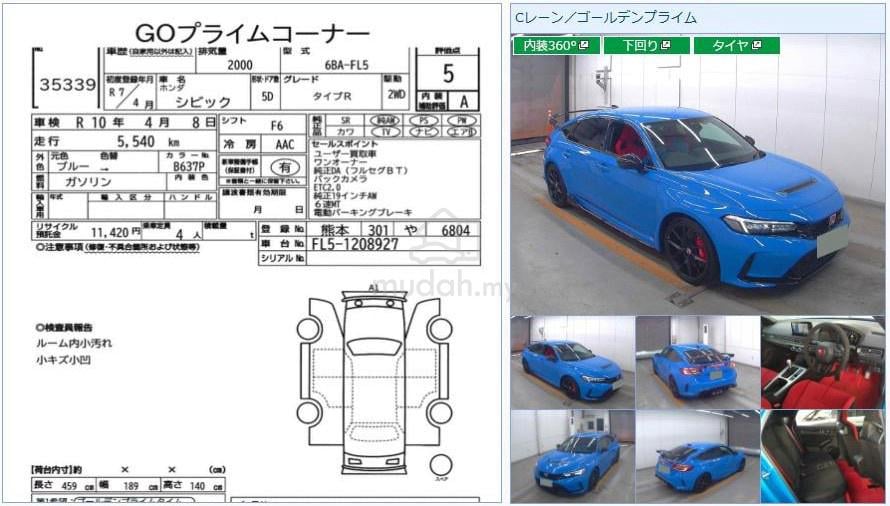The image size is (890, 506).
Task: Click color code B637P
Action: pyautogui.click(x=188, y=166)
